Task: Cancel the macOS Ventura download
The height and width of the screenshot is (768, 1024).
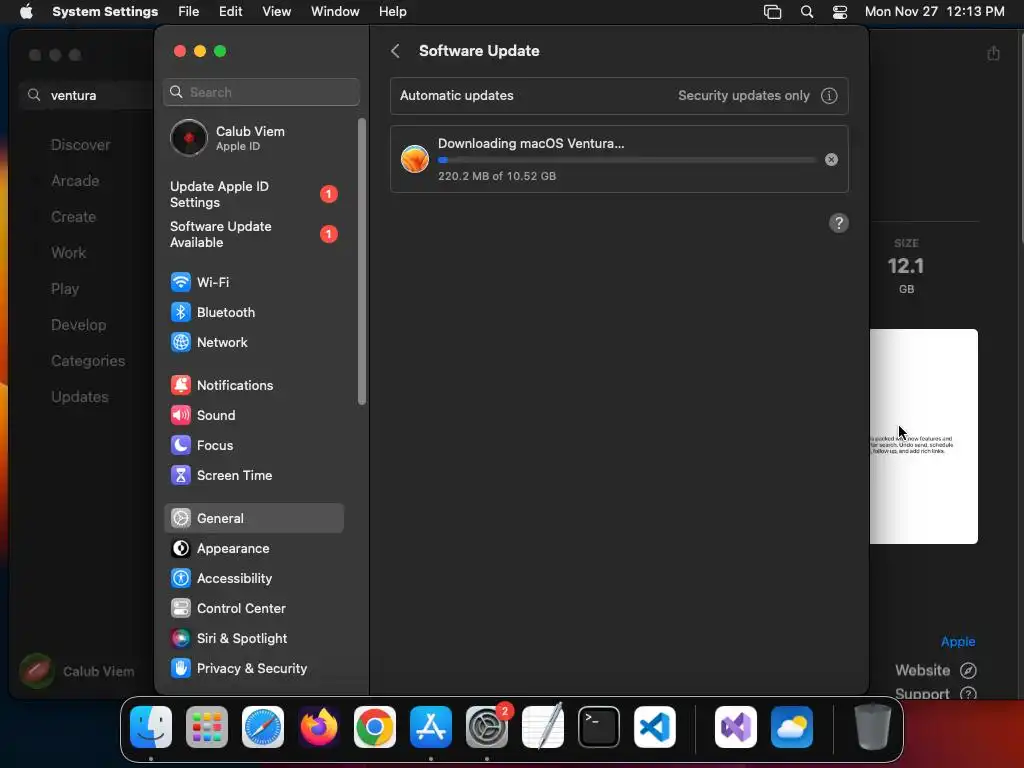Action: 831,159
